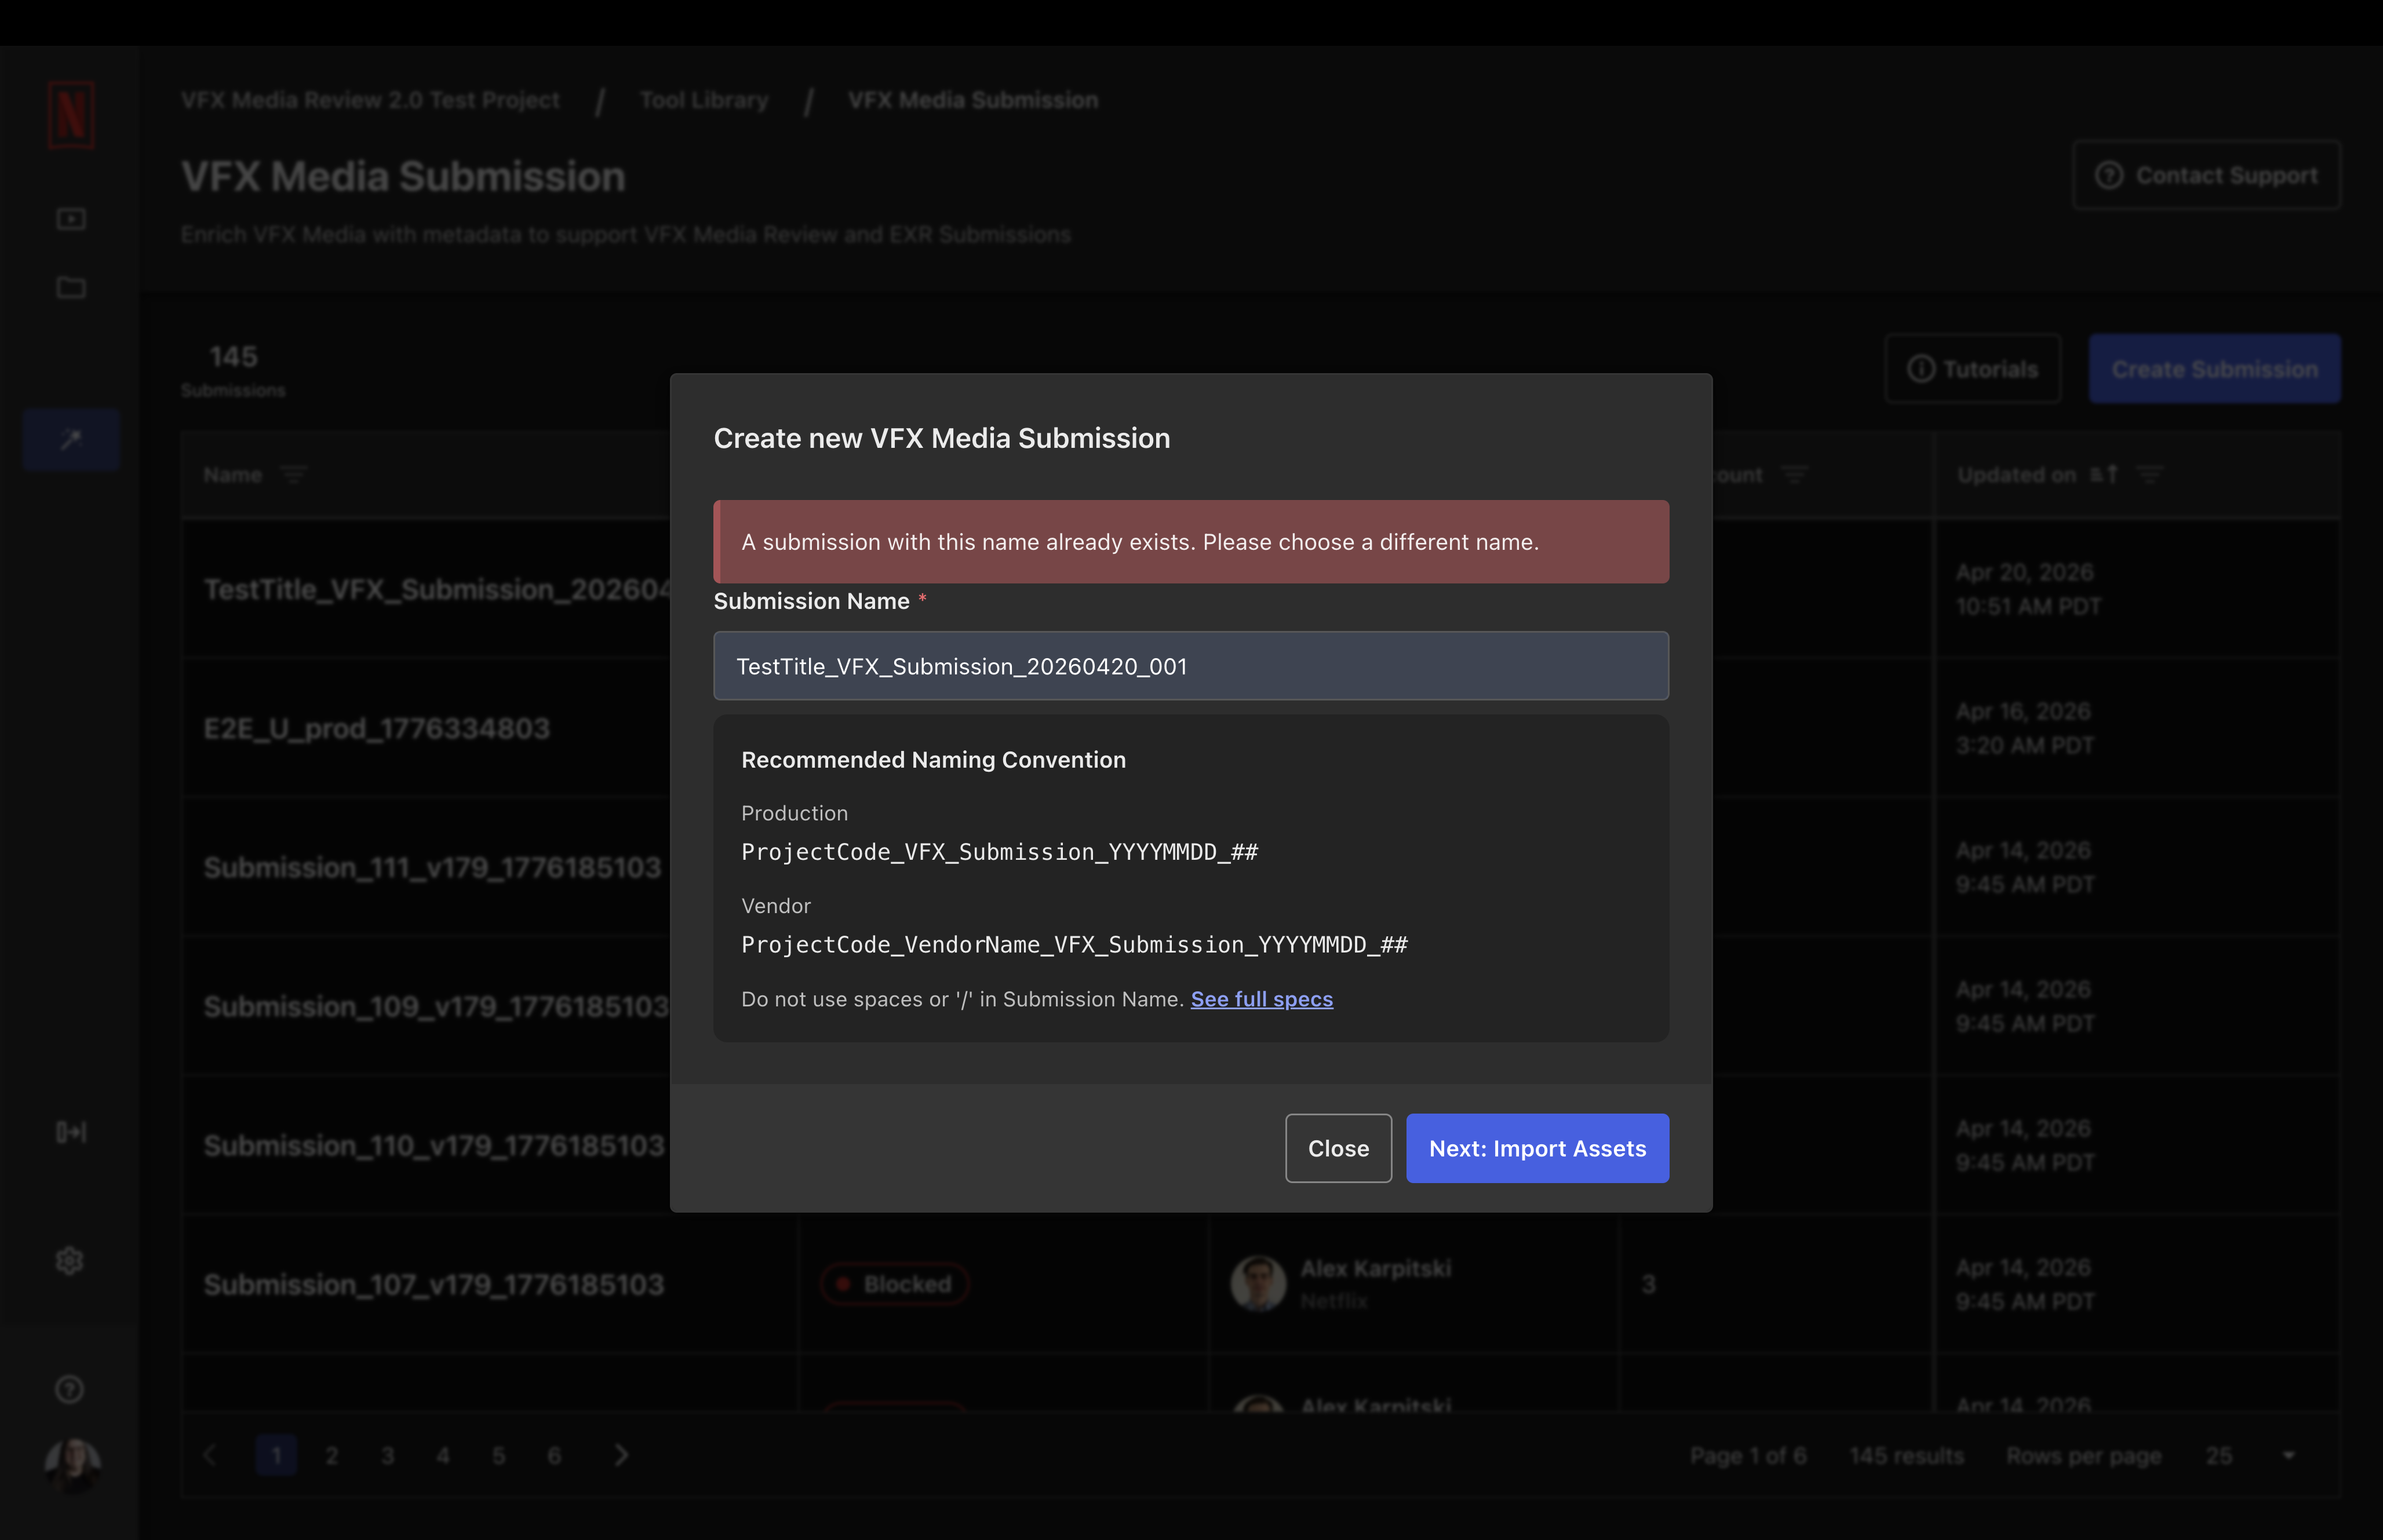Click the duplicate-name error banner
This screenshot has height=1540, width=2383.
tap(1191, 542)
